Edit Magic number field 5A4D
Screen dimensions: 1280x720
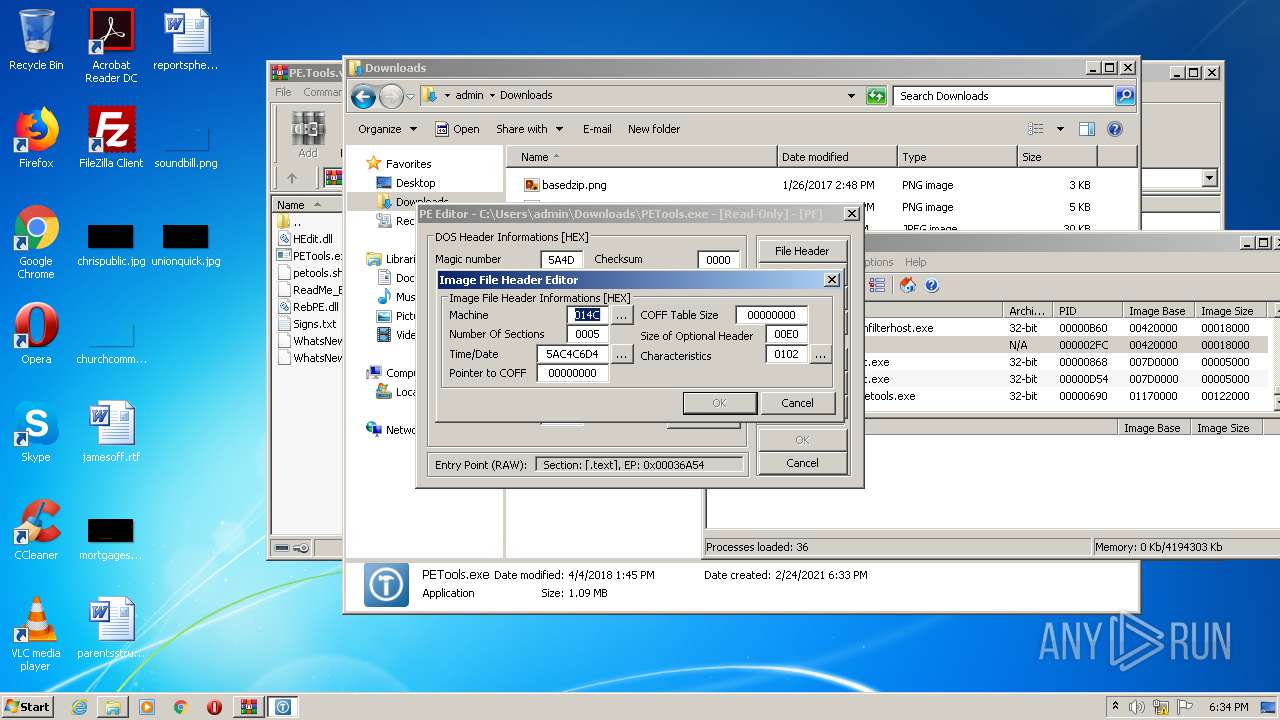561,260
